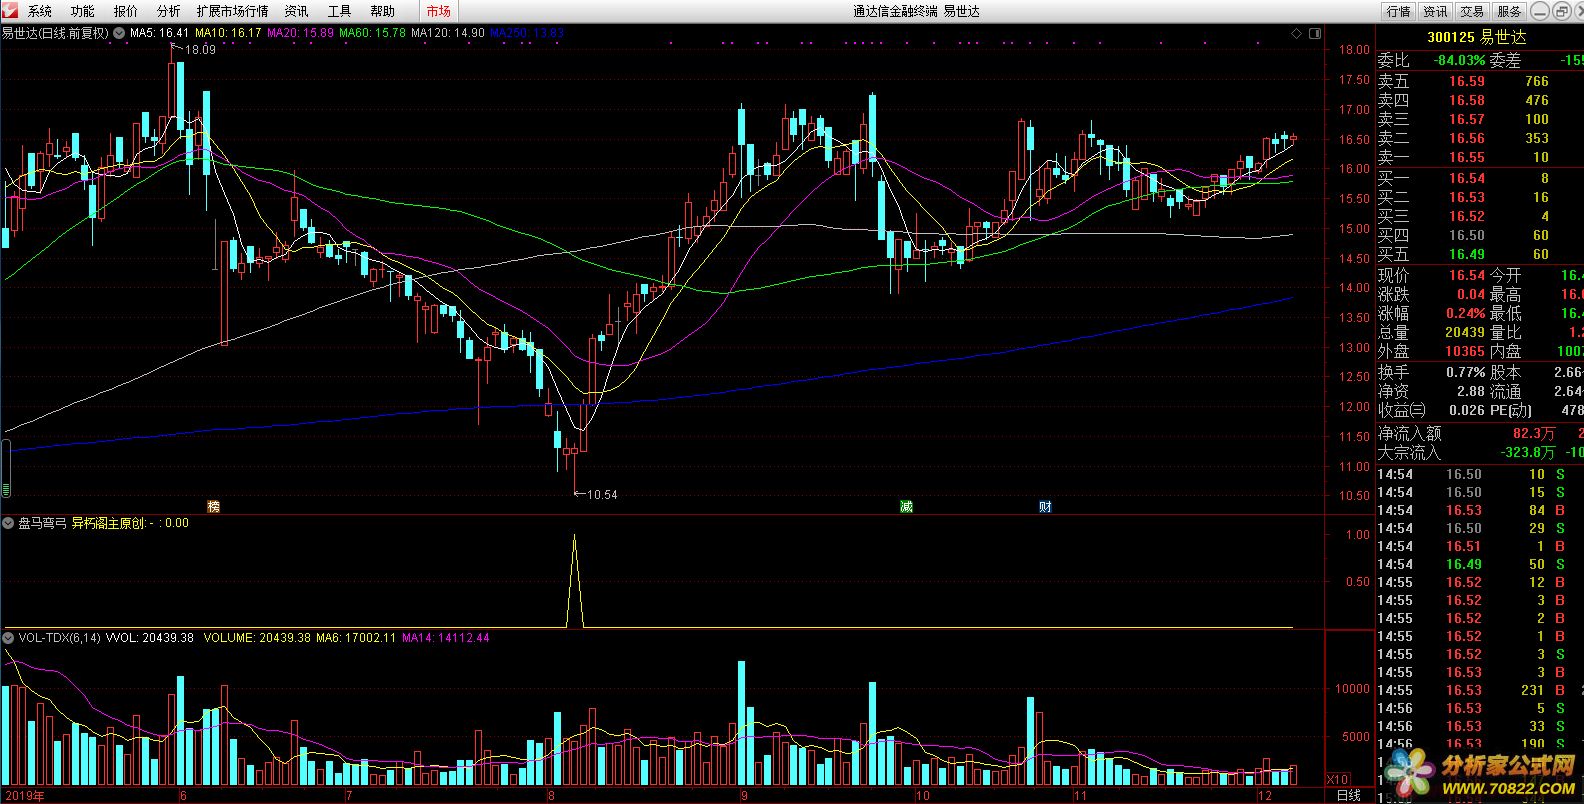
Task: Expand the main chart indicator dropdown arrow
Action: [x=119, y=33]
